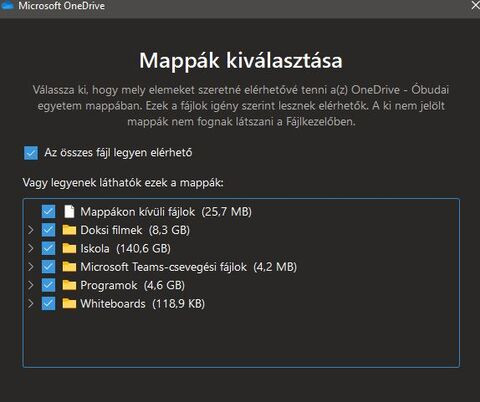Expand the Iskola folder chevron

[x=31, y=248]
